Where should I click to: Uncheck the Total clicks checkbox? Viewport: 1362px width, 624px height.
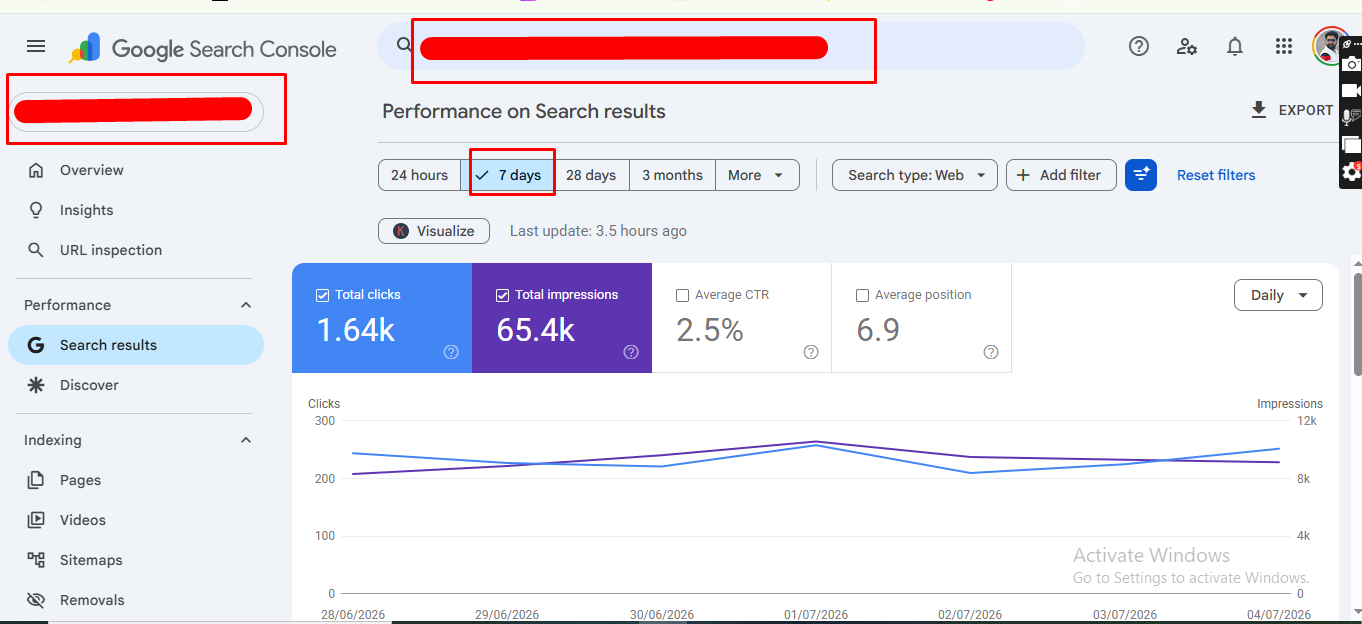tap(322, 295)
